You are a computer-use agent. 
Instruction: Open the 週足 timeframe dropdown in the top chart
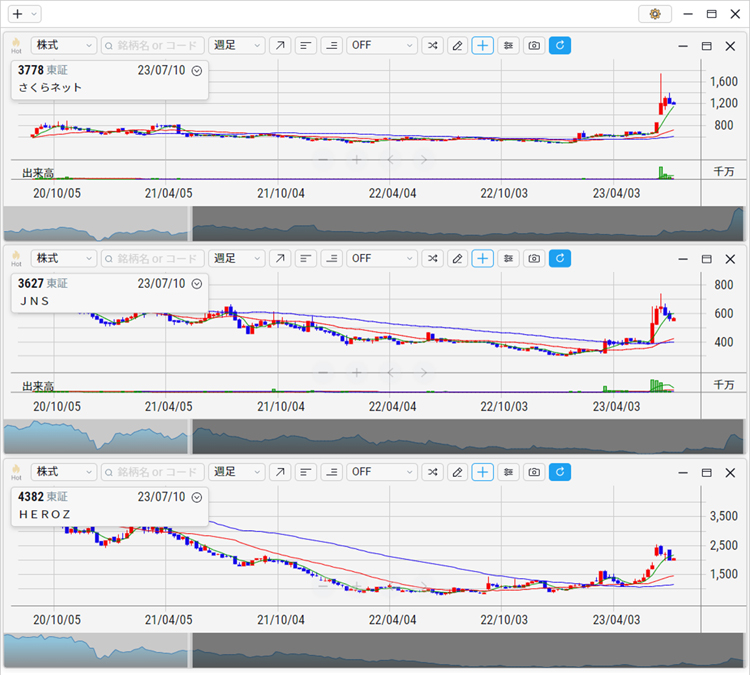coord(237,45)
